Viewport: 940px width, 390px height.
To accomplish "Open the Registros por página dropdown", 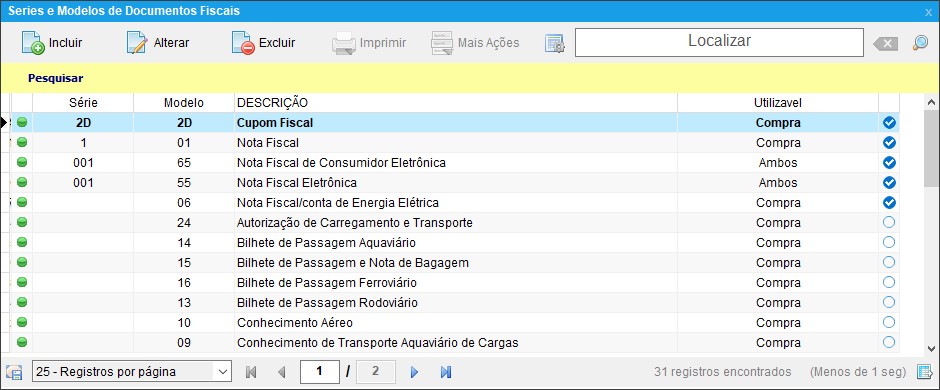I will tap(131, 371).
